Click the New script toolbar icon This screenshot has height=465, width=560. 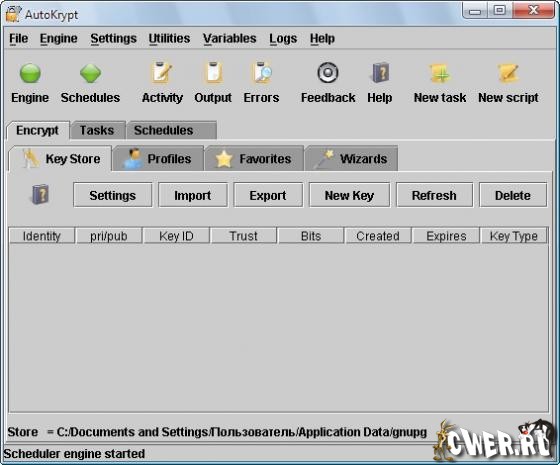[x=508, y=73]
